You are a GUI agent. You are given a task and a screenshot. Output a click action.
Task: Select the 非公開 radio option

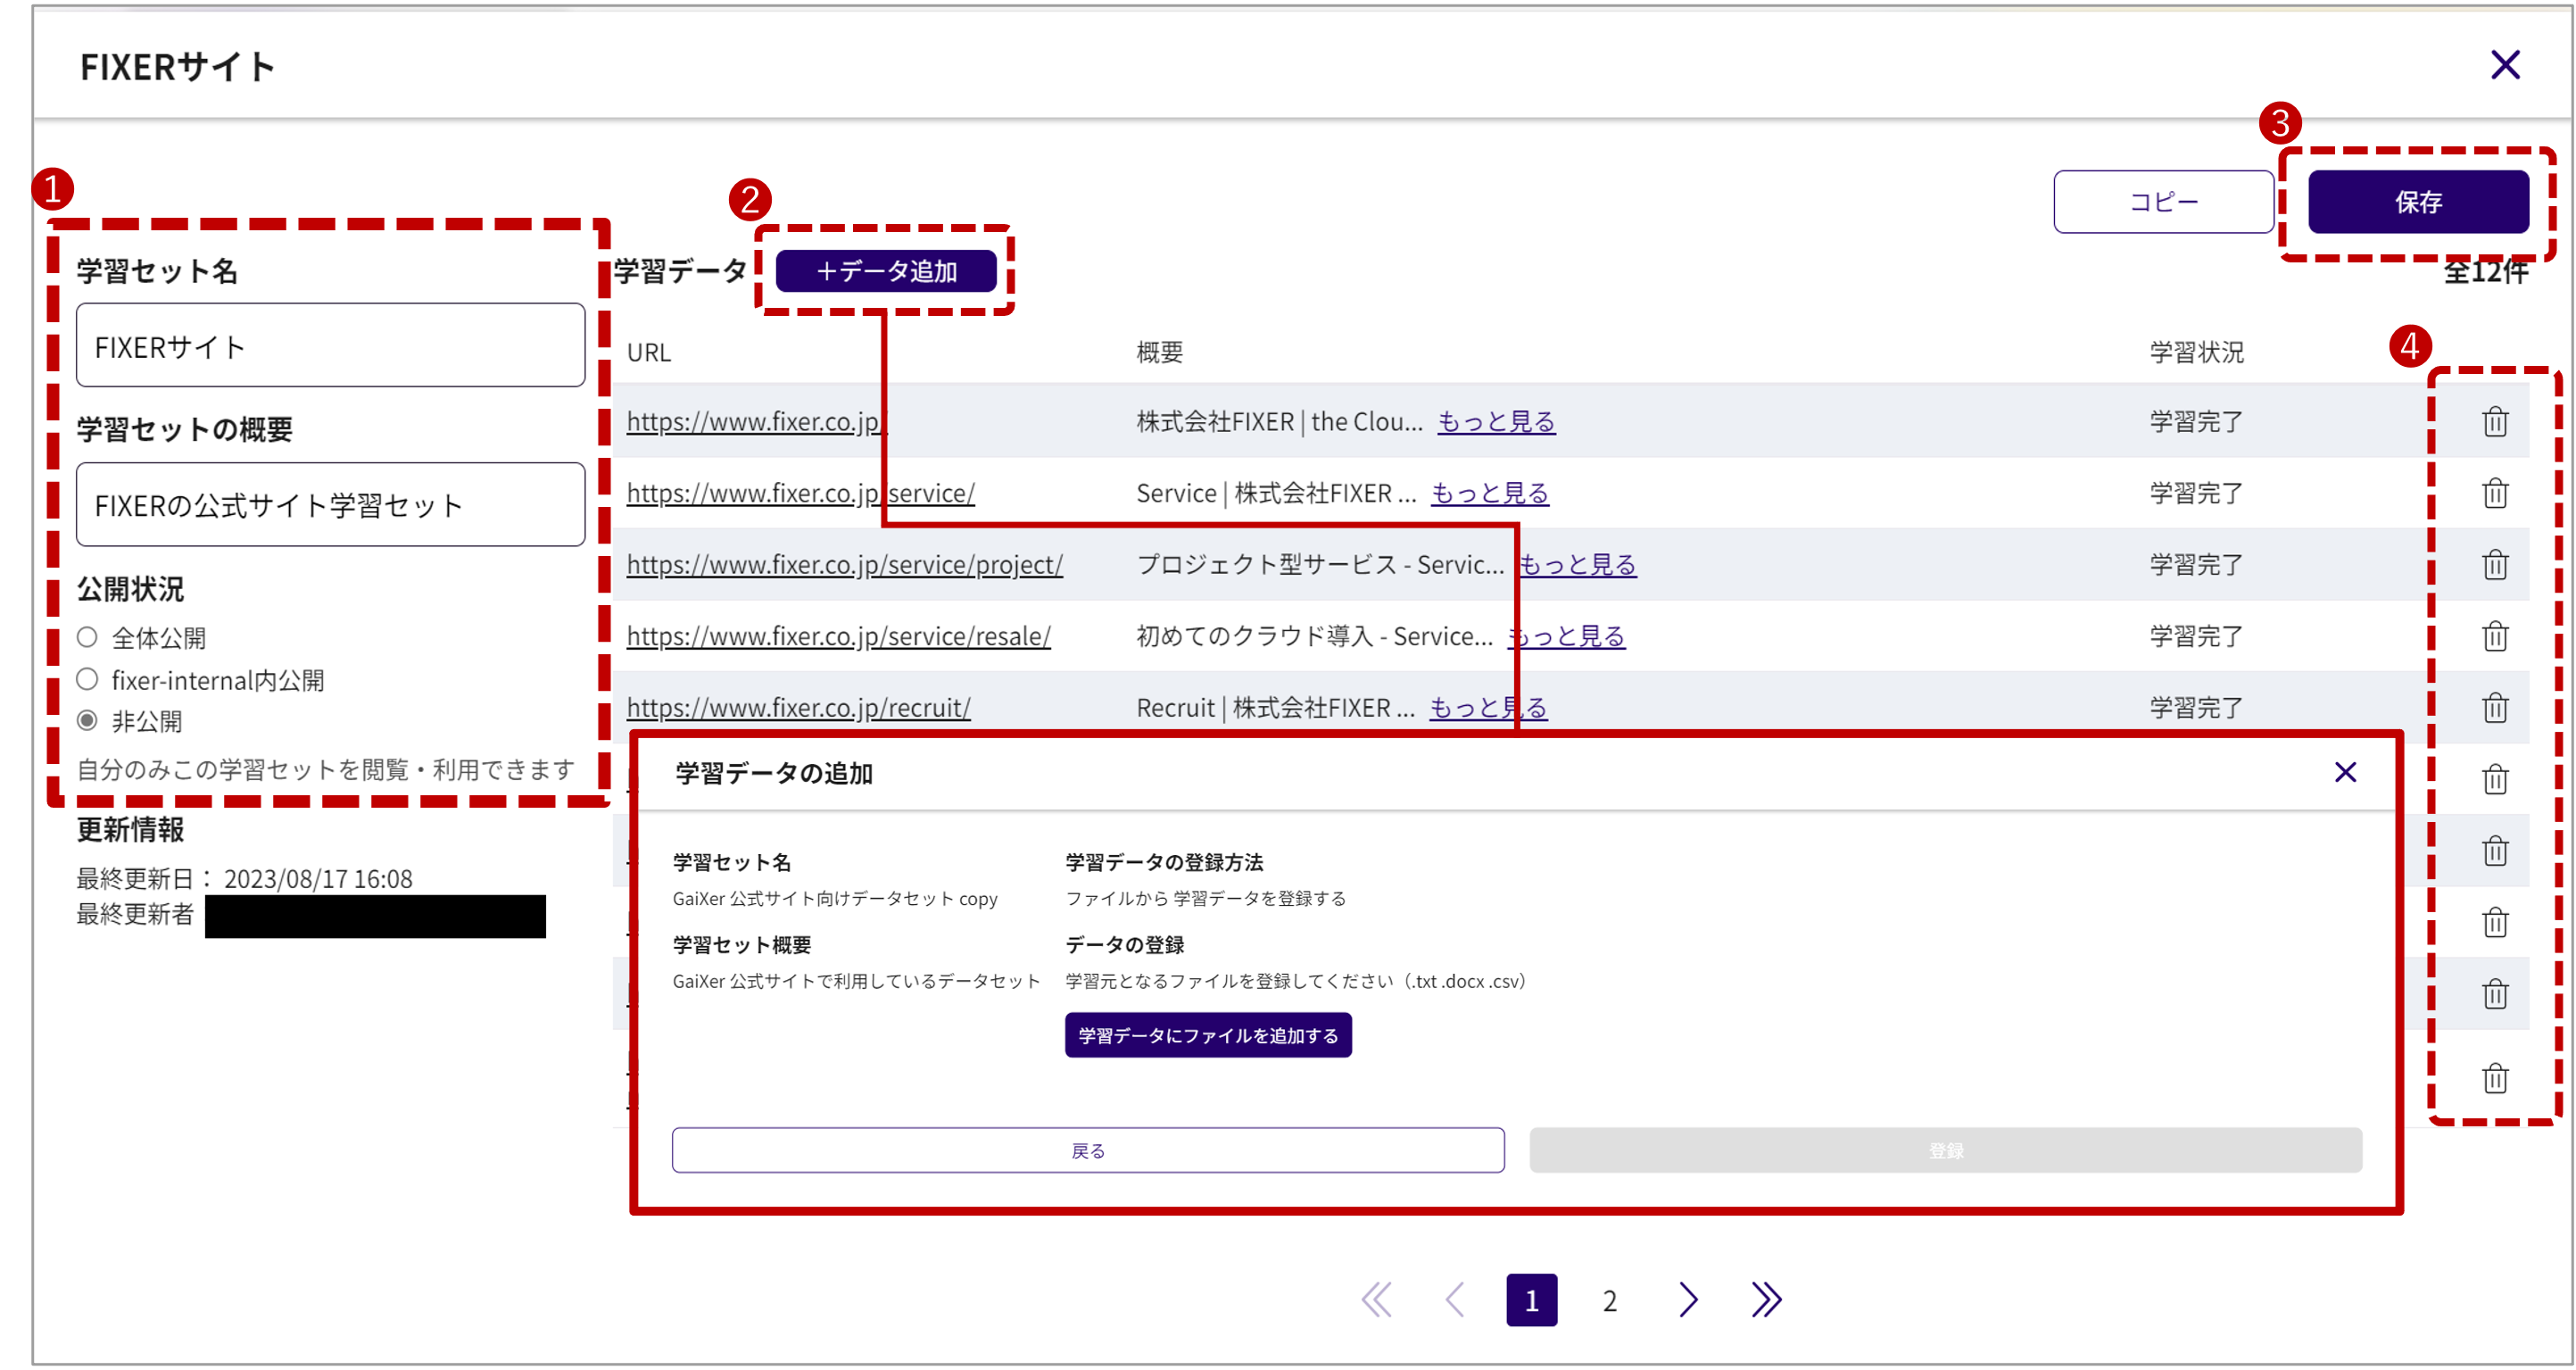[x=88, y=721]
